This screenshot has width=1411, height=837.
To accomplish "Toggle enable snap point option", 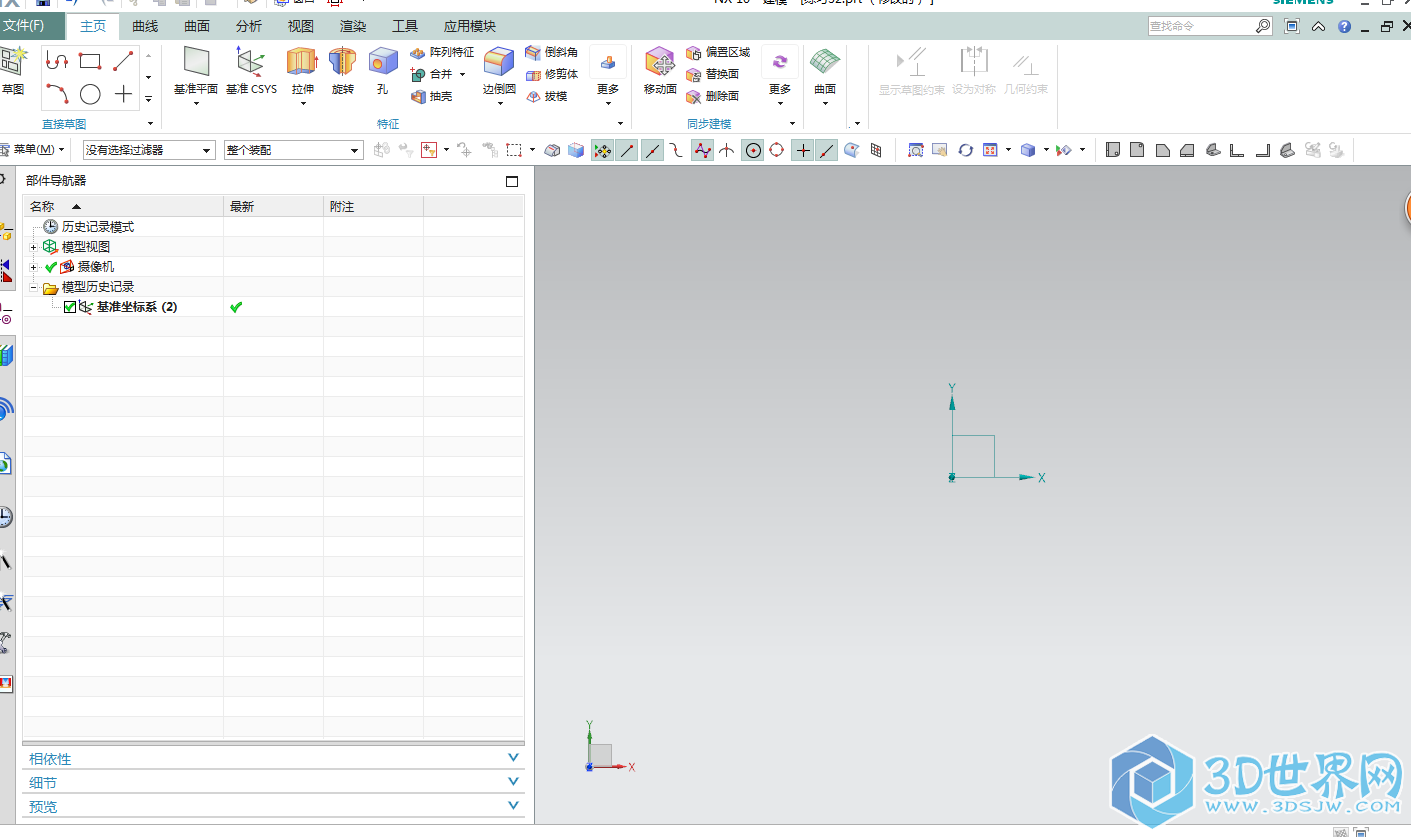I will 602,150.
